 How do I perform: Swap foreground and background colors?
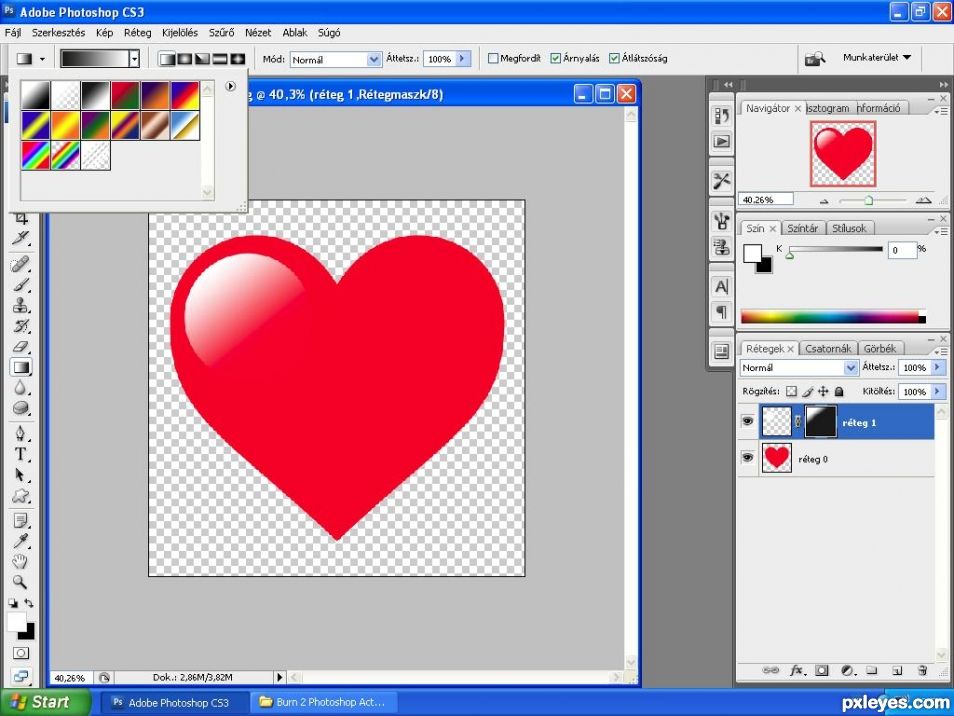tap(29, 603)
